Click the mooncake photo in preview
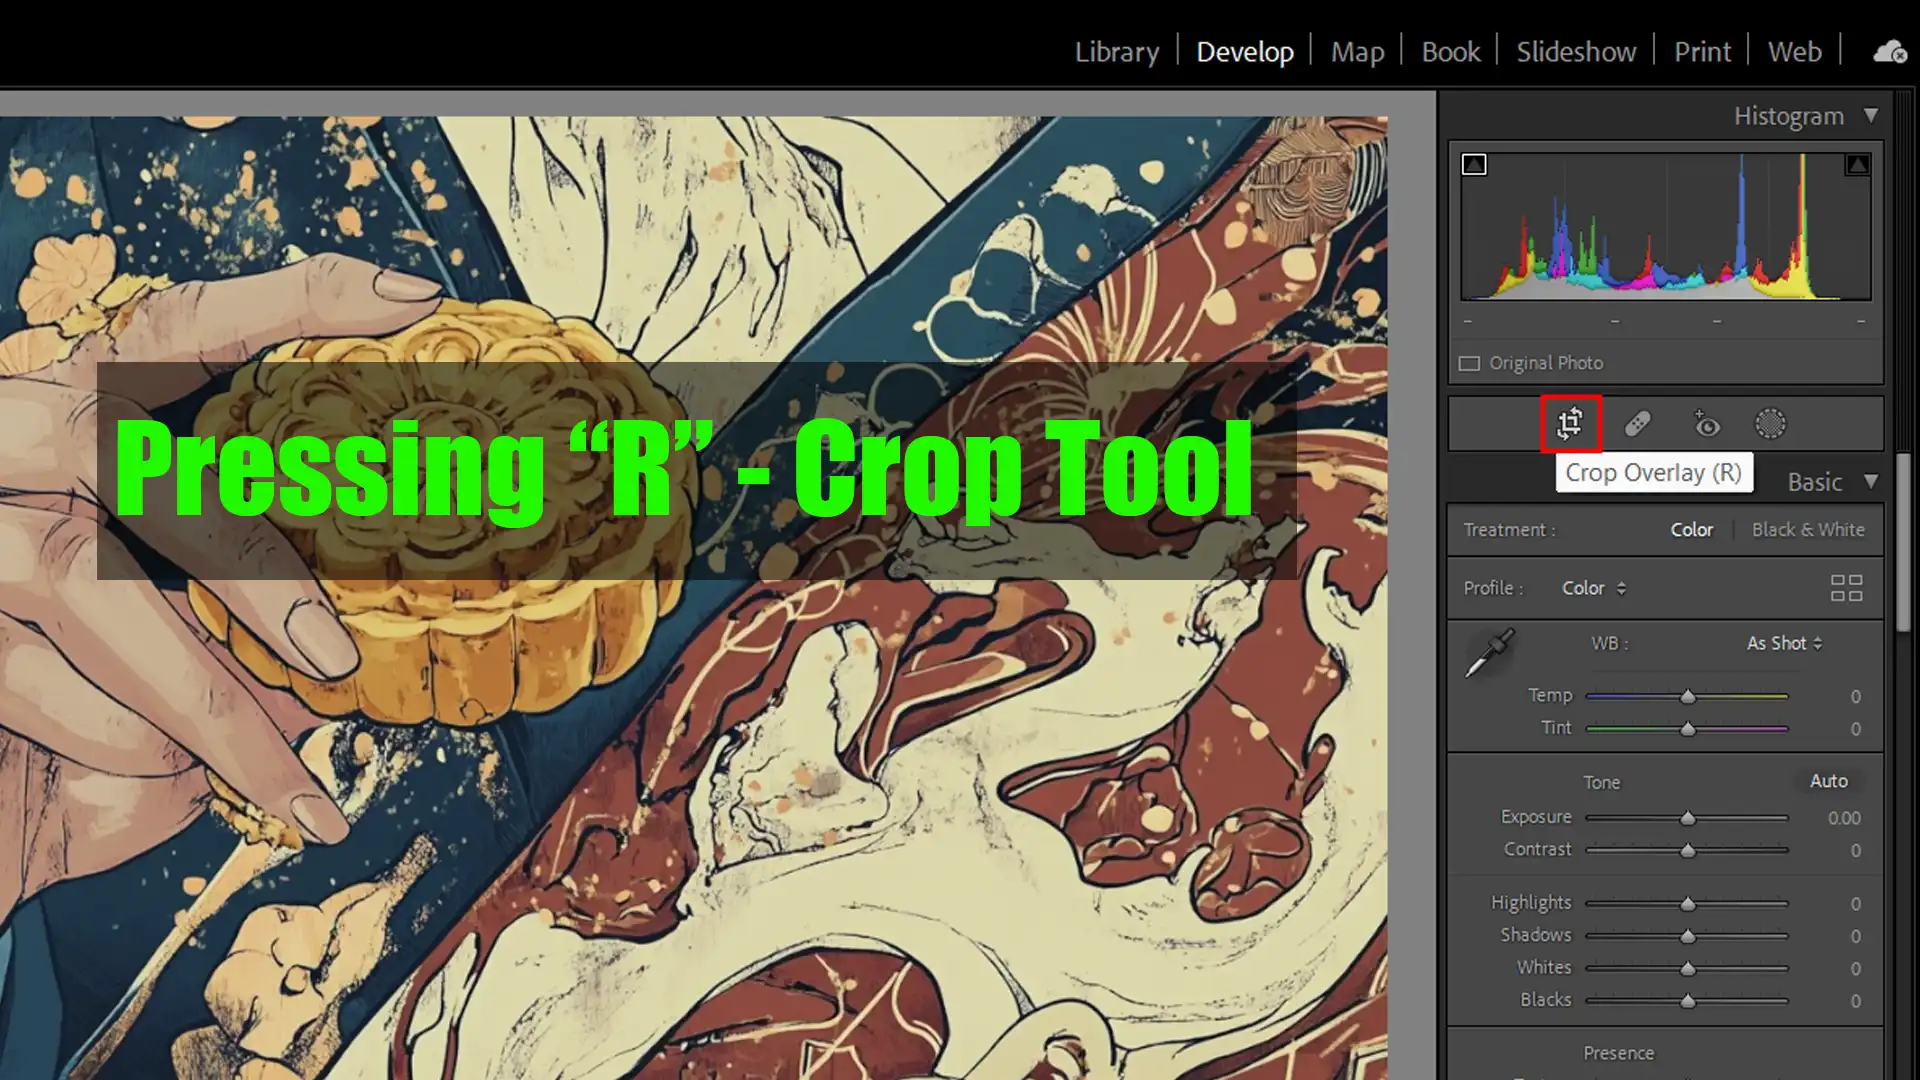 coord(440,510)
